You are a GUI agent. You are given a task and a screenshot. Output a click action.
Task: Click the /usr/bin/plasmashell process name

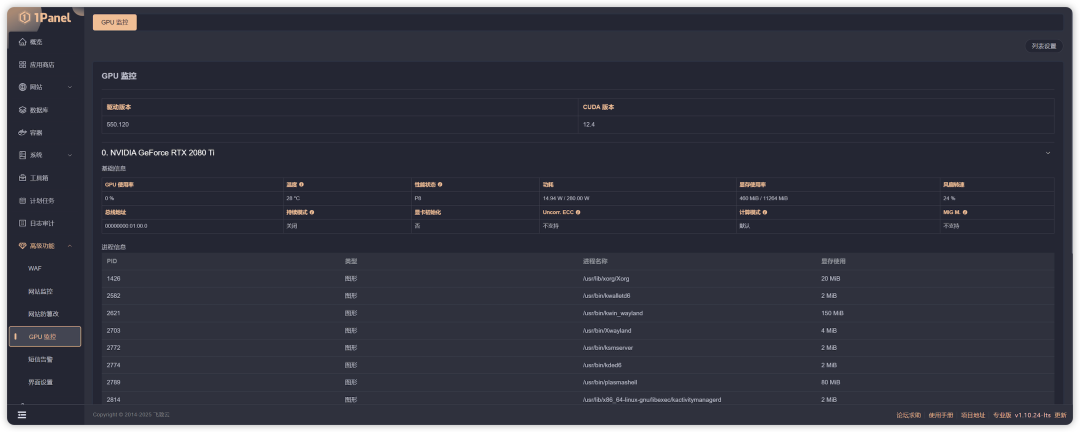[610, 382]
